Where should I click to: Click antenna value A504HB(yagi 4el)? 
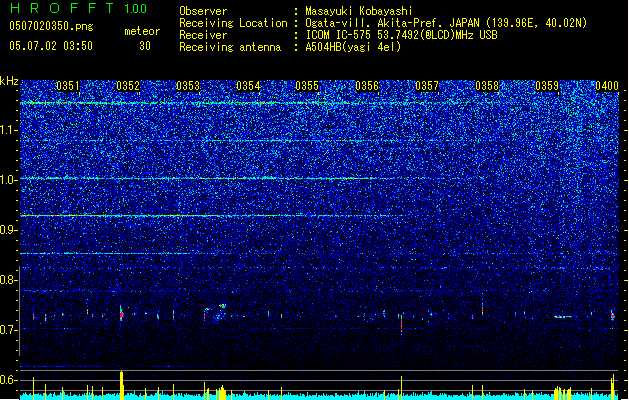click(x=353, y=47)
